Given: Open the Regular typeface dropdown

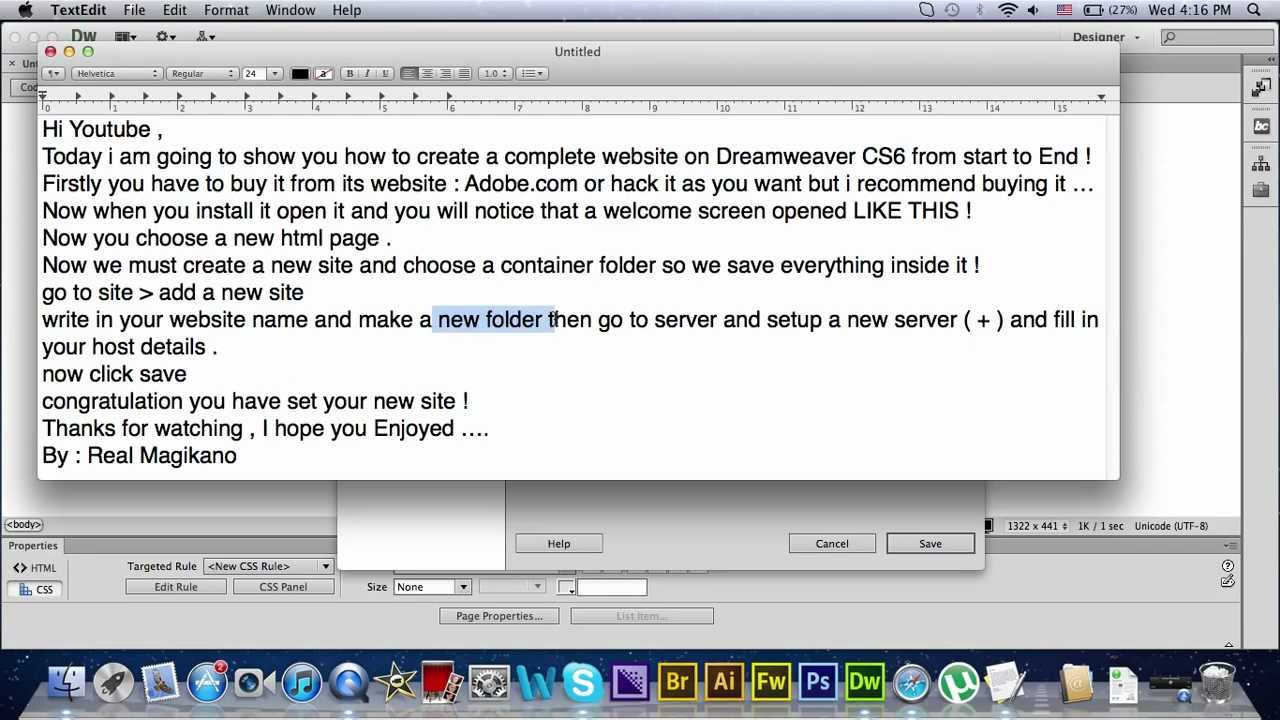Looking at the screenshot, I should click(x=203, y=73).
